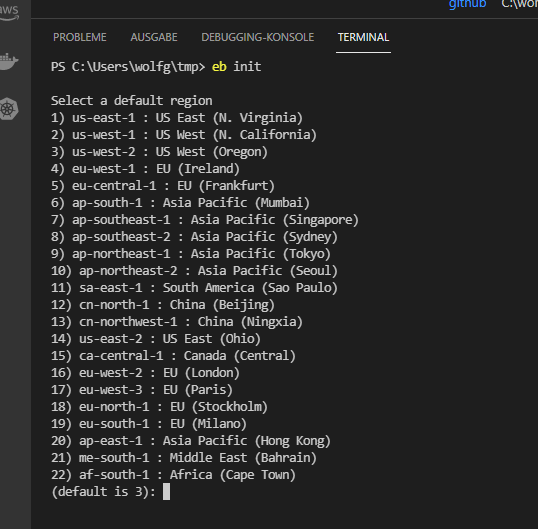Open the DEBUGGING-KONSOLE tab
Image resolution: width=538 pixels, height=529 pixels.
point(258,37)
